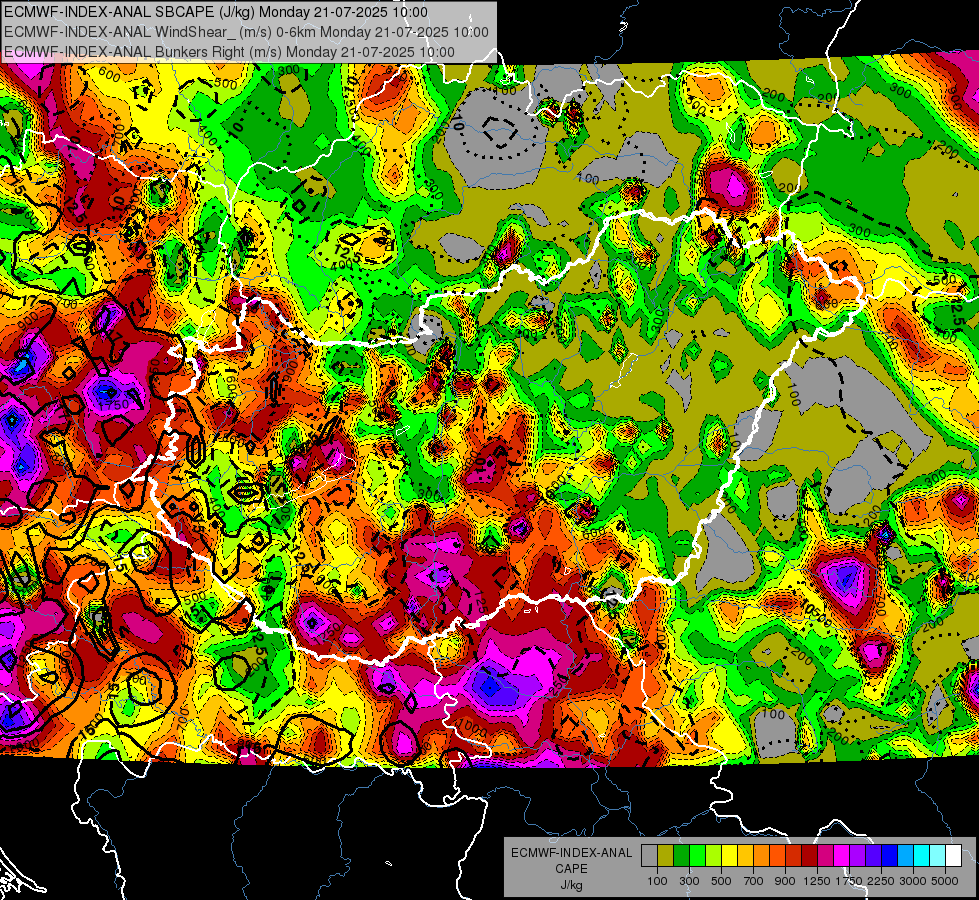Pick the dark red legend swatch
Image resolution: width=979 pixels, height=900 pixels.
(x=810, y=856)
